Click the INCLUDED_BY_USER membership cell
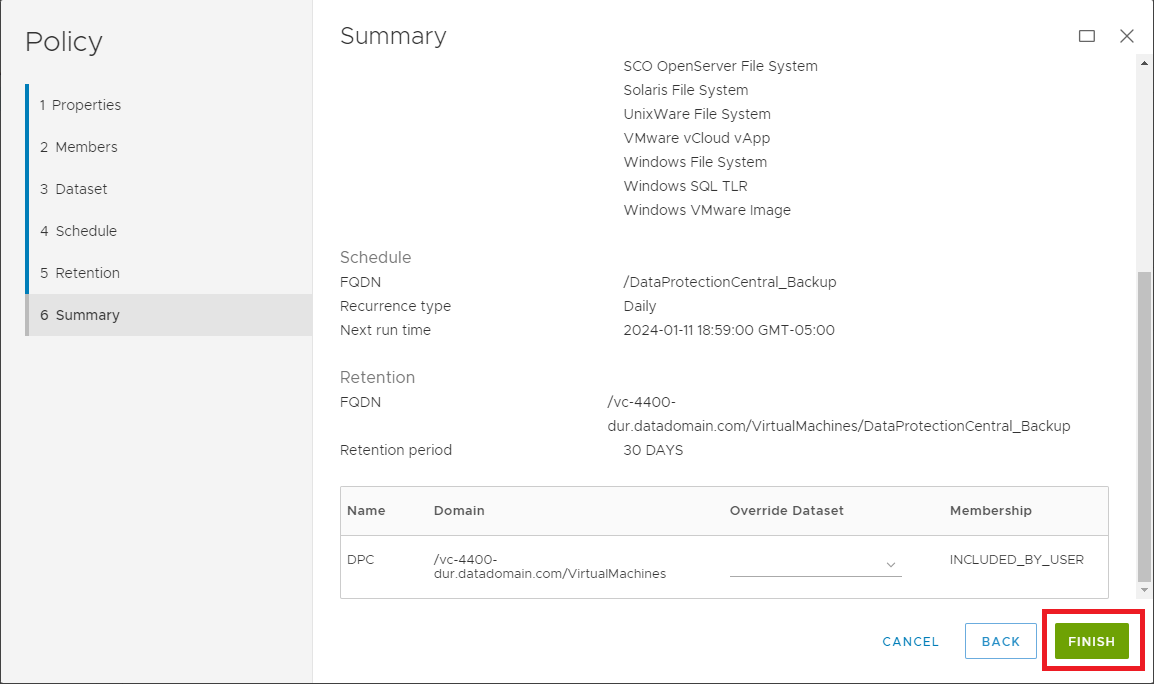 click(1016, 560)
